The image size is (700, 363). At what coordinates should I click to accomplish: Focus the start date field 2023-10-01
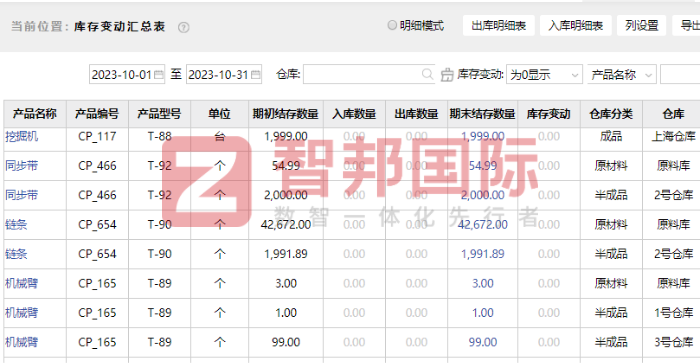(127, 75)
